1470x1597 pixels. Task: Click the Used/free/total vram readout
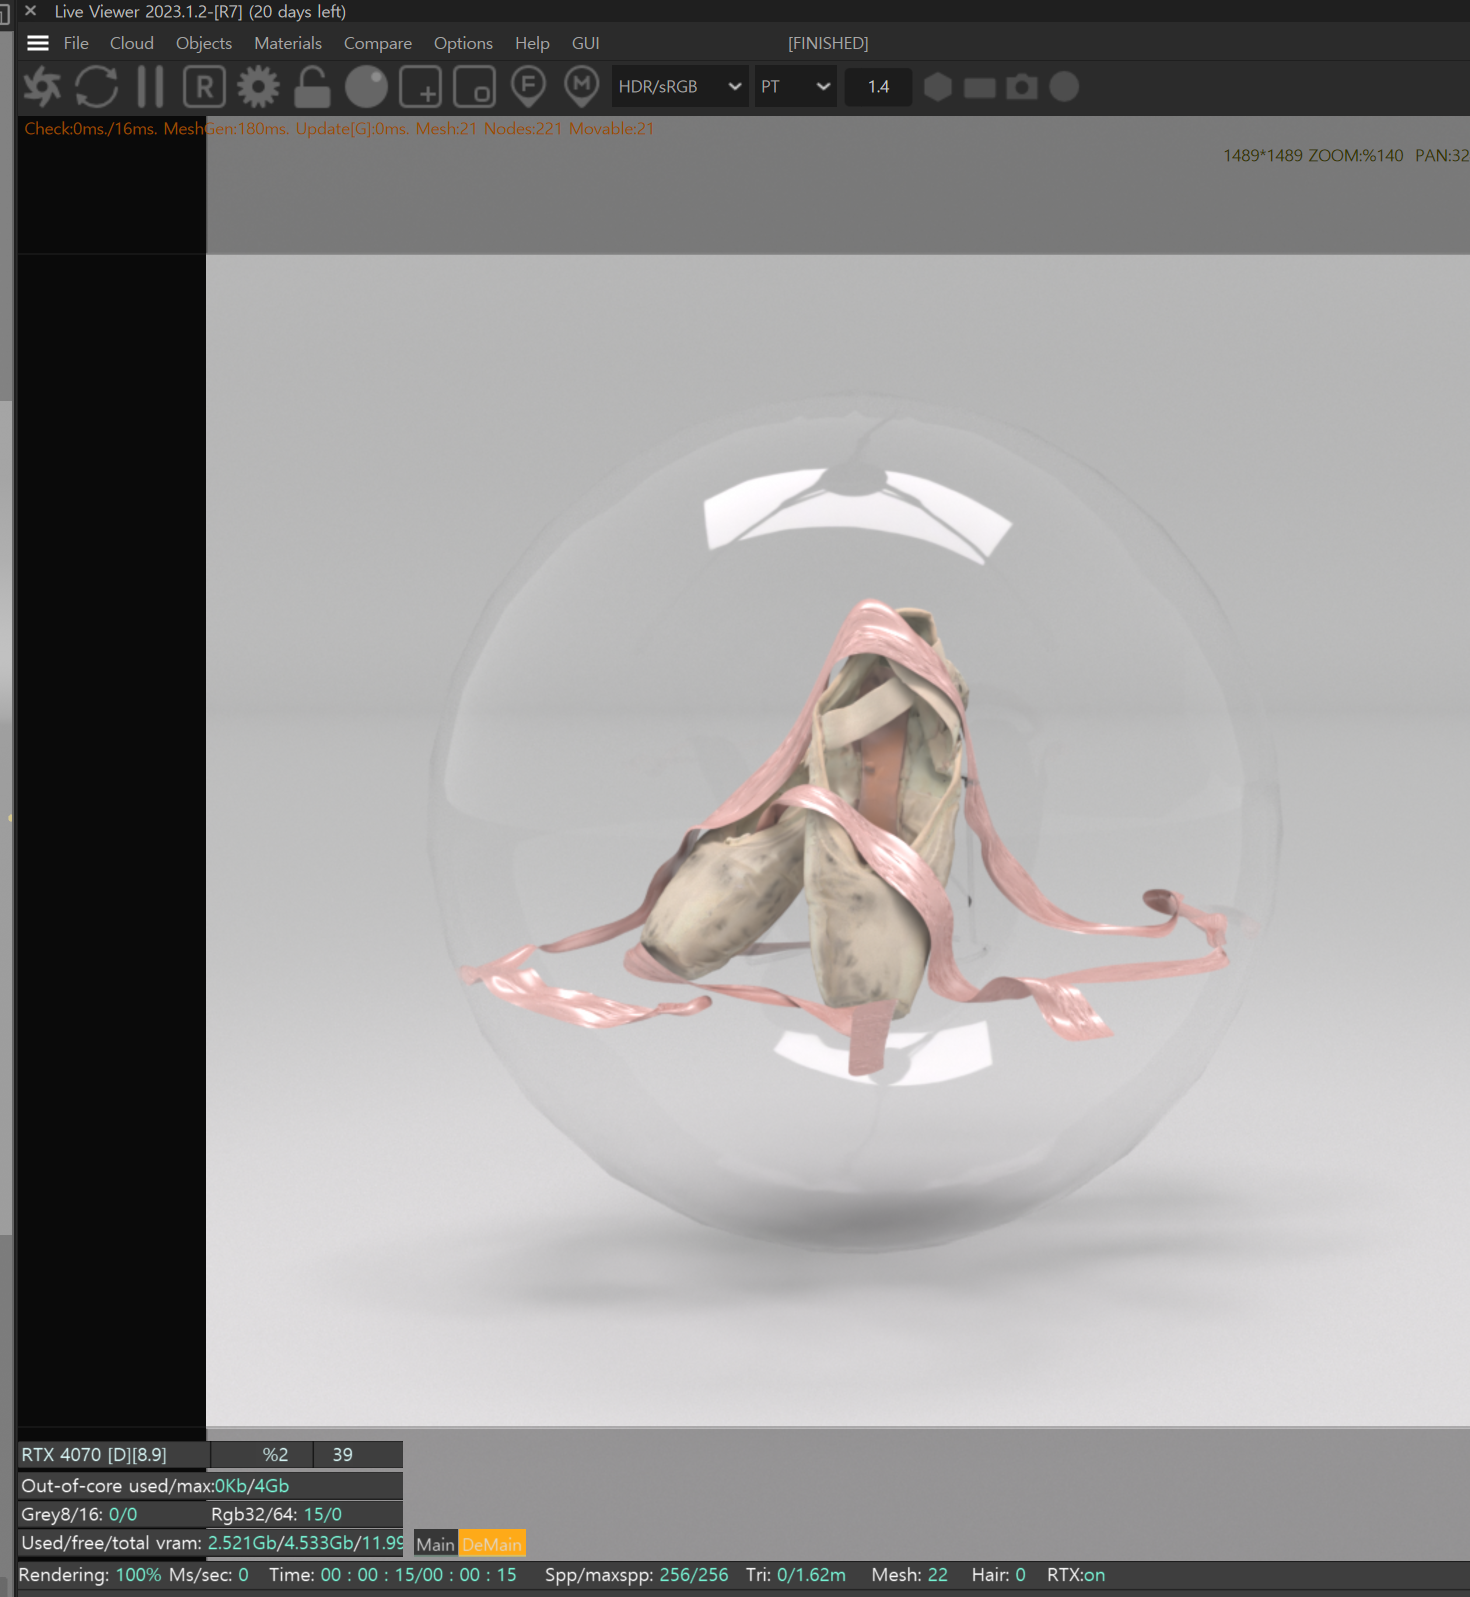(x=212, y=1542)
